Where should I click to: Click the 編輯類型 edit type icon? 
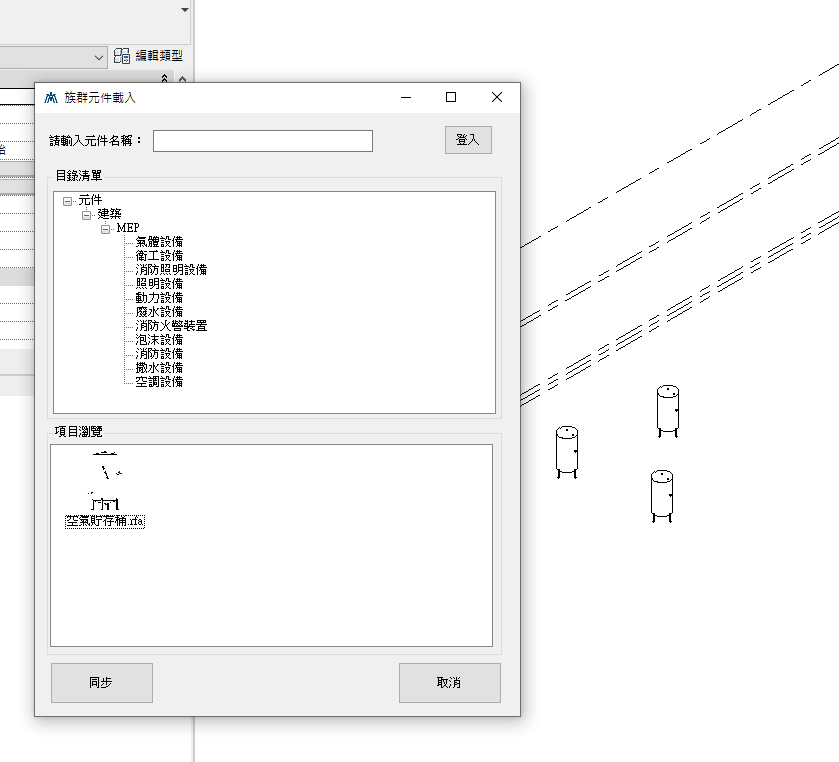(121, 57)
